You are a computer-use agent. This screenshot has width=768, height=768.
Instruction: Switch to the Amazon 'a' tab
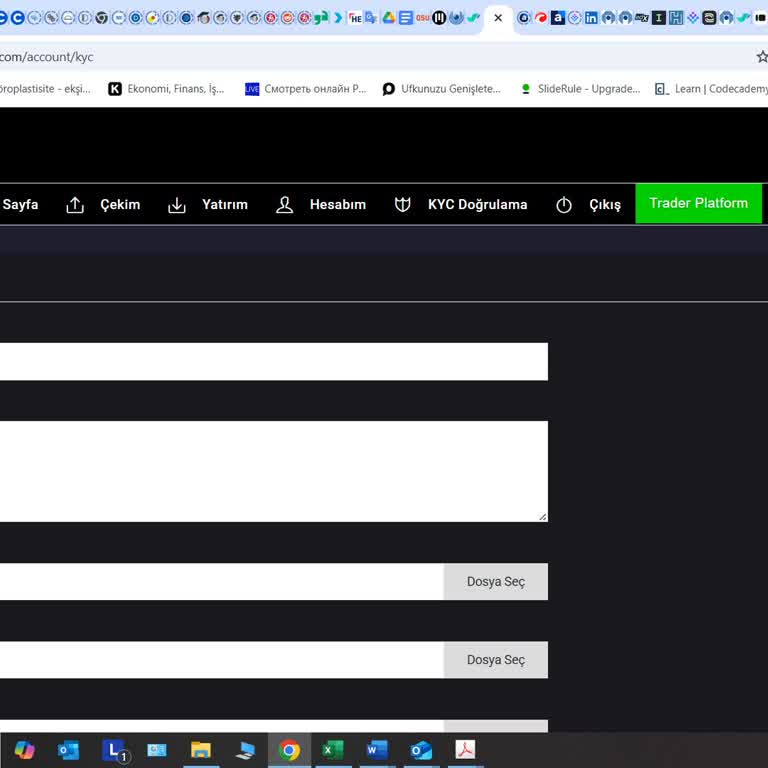pos(557,18)
